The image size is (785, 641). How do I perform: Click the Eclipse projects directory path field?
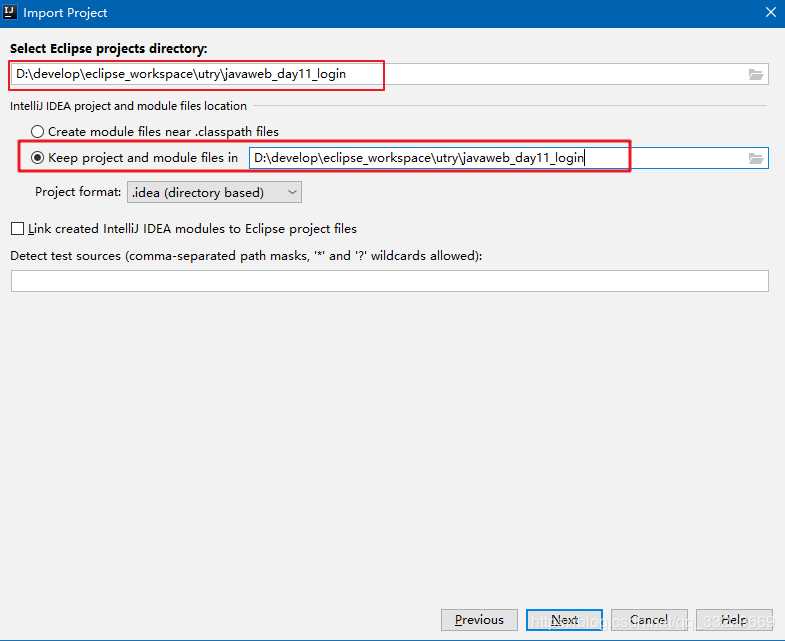pyautogui.click(x=389, y=74)
